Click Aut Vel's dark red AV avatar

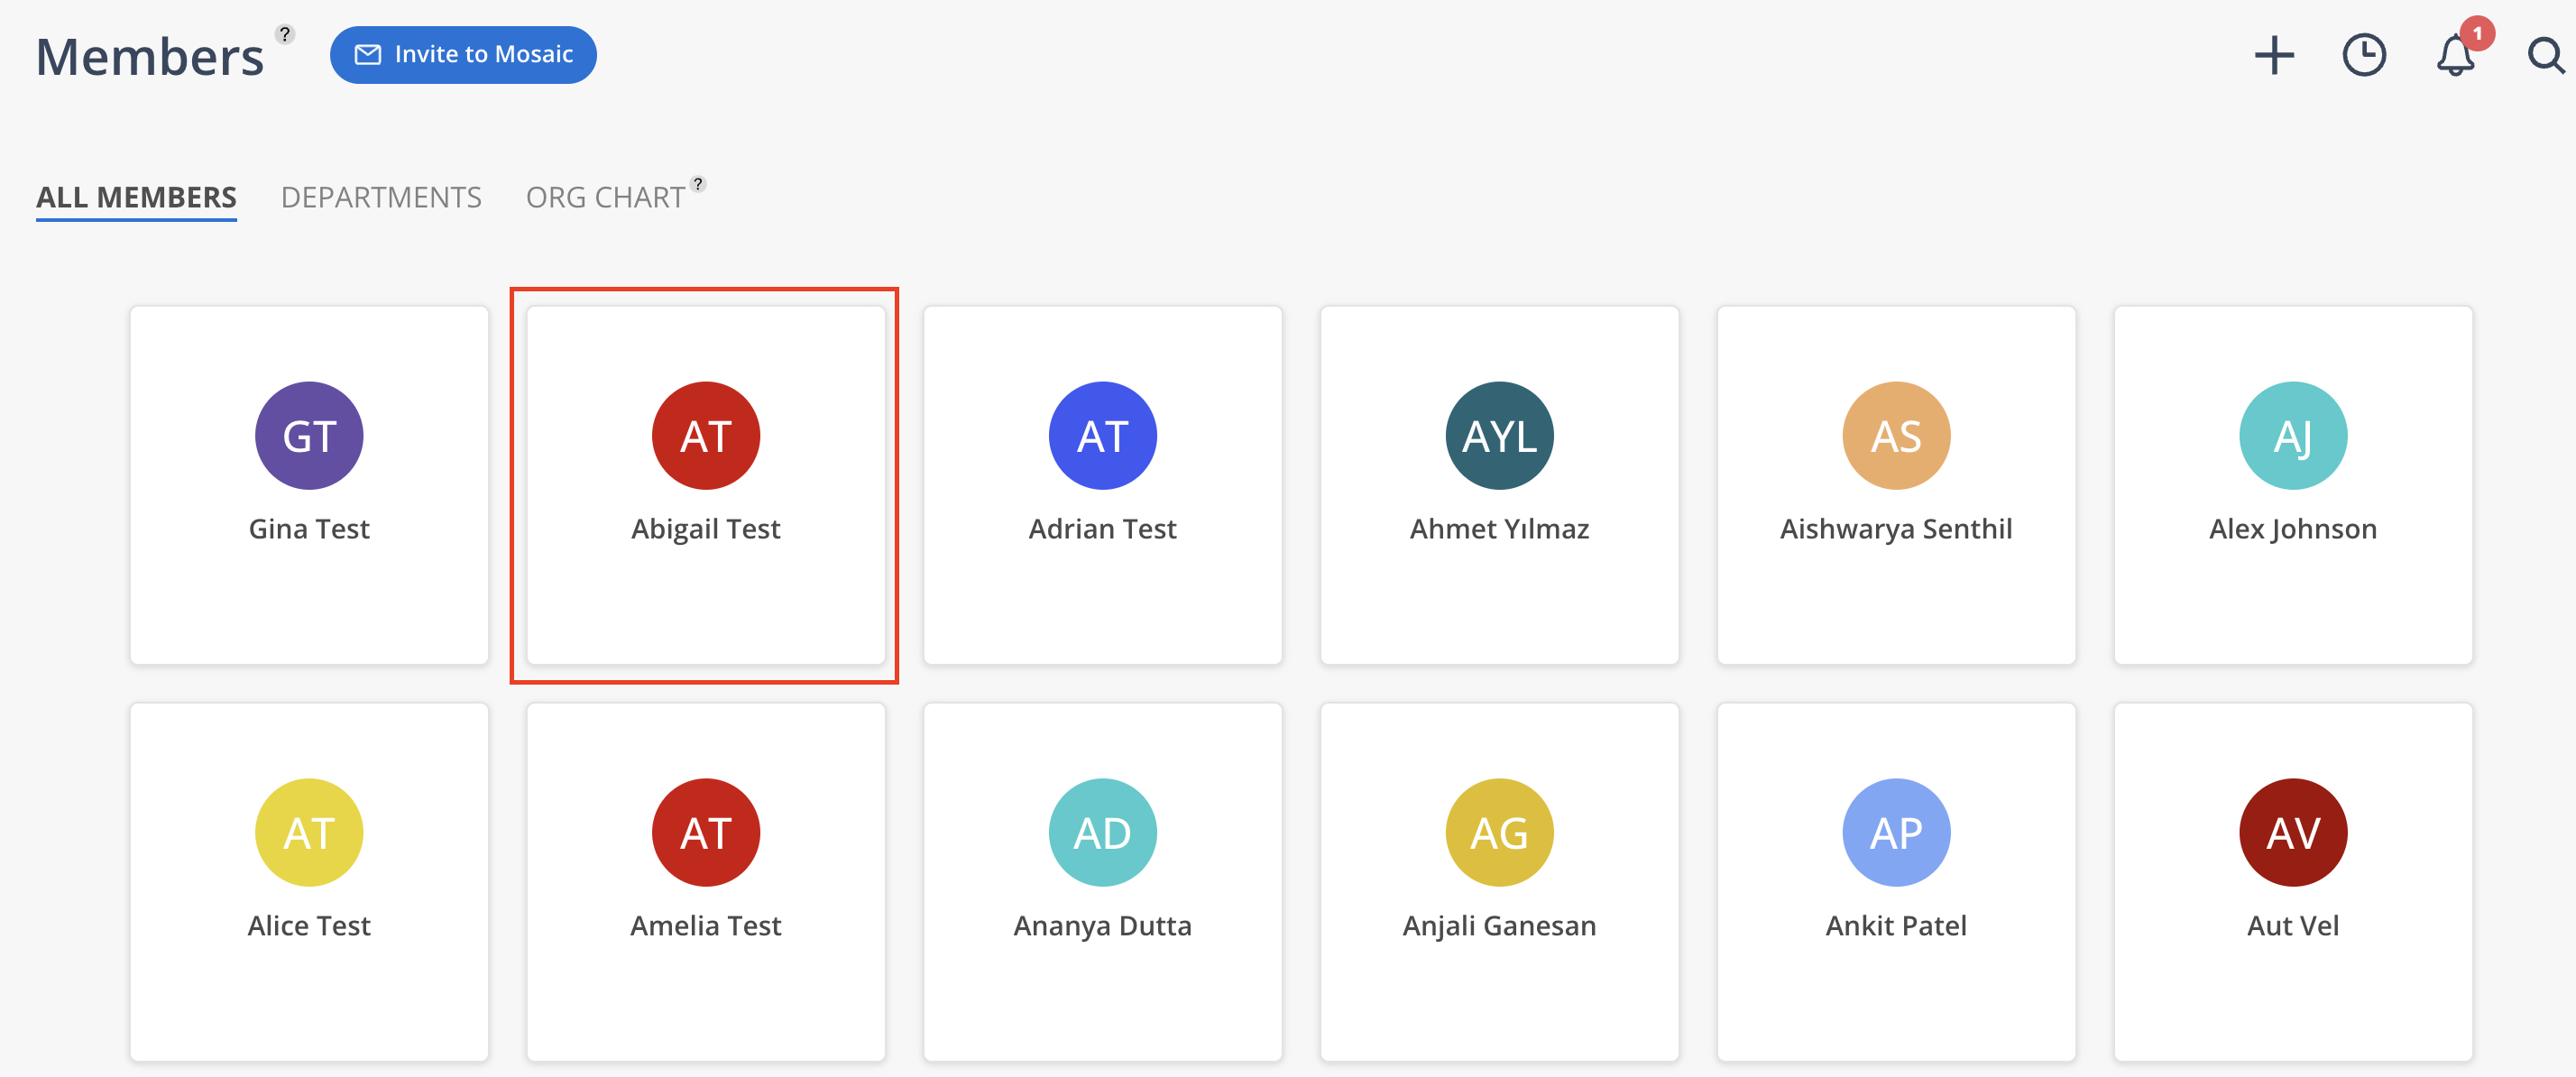2292,832
